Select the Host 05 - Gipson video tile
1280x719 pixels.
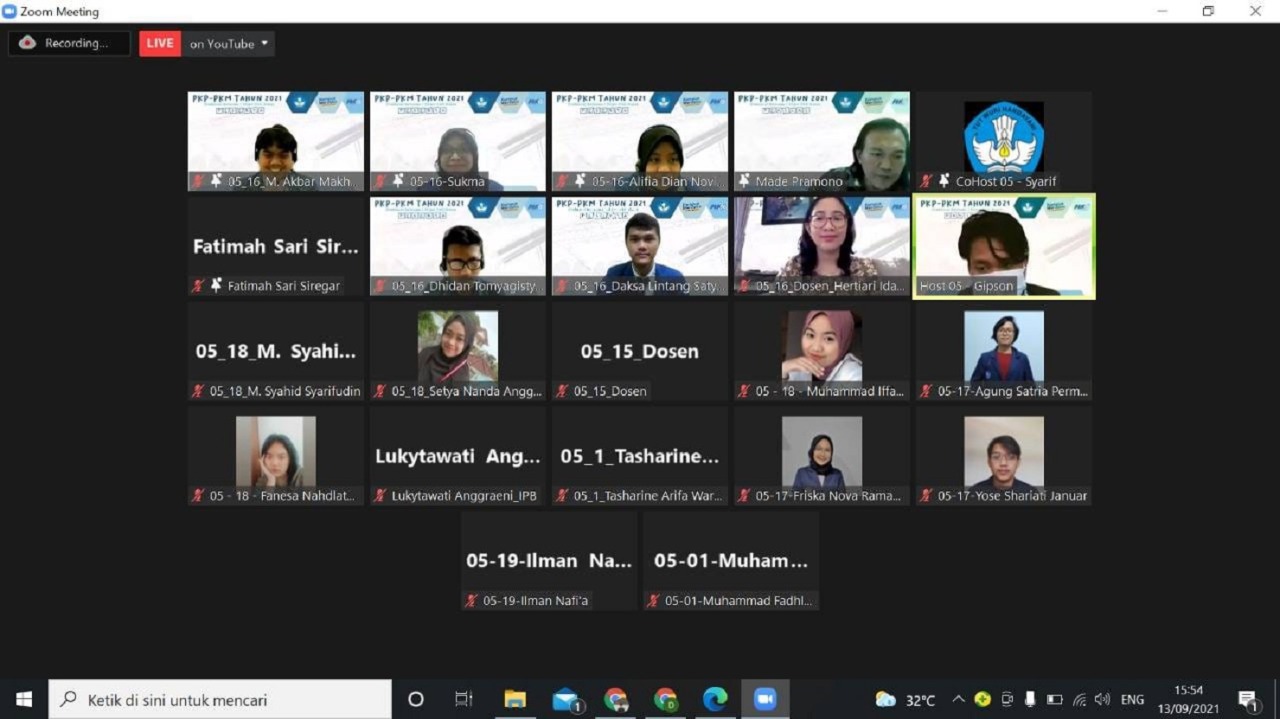[1004, 246]
